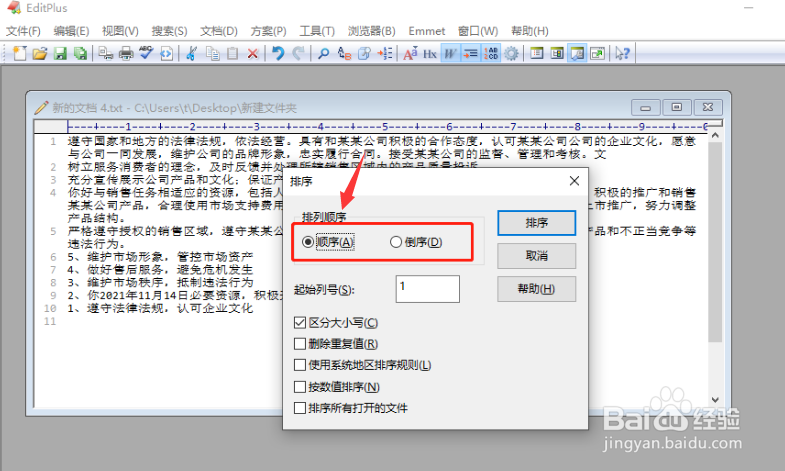Toggle the output window icon

[x=577, y=53]
